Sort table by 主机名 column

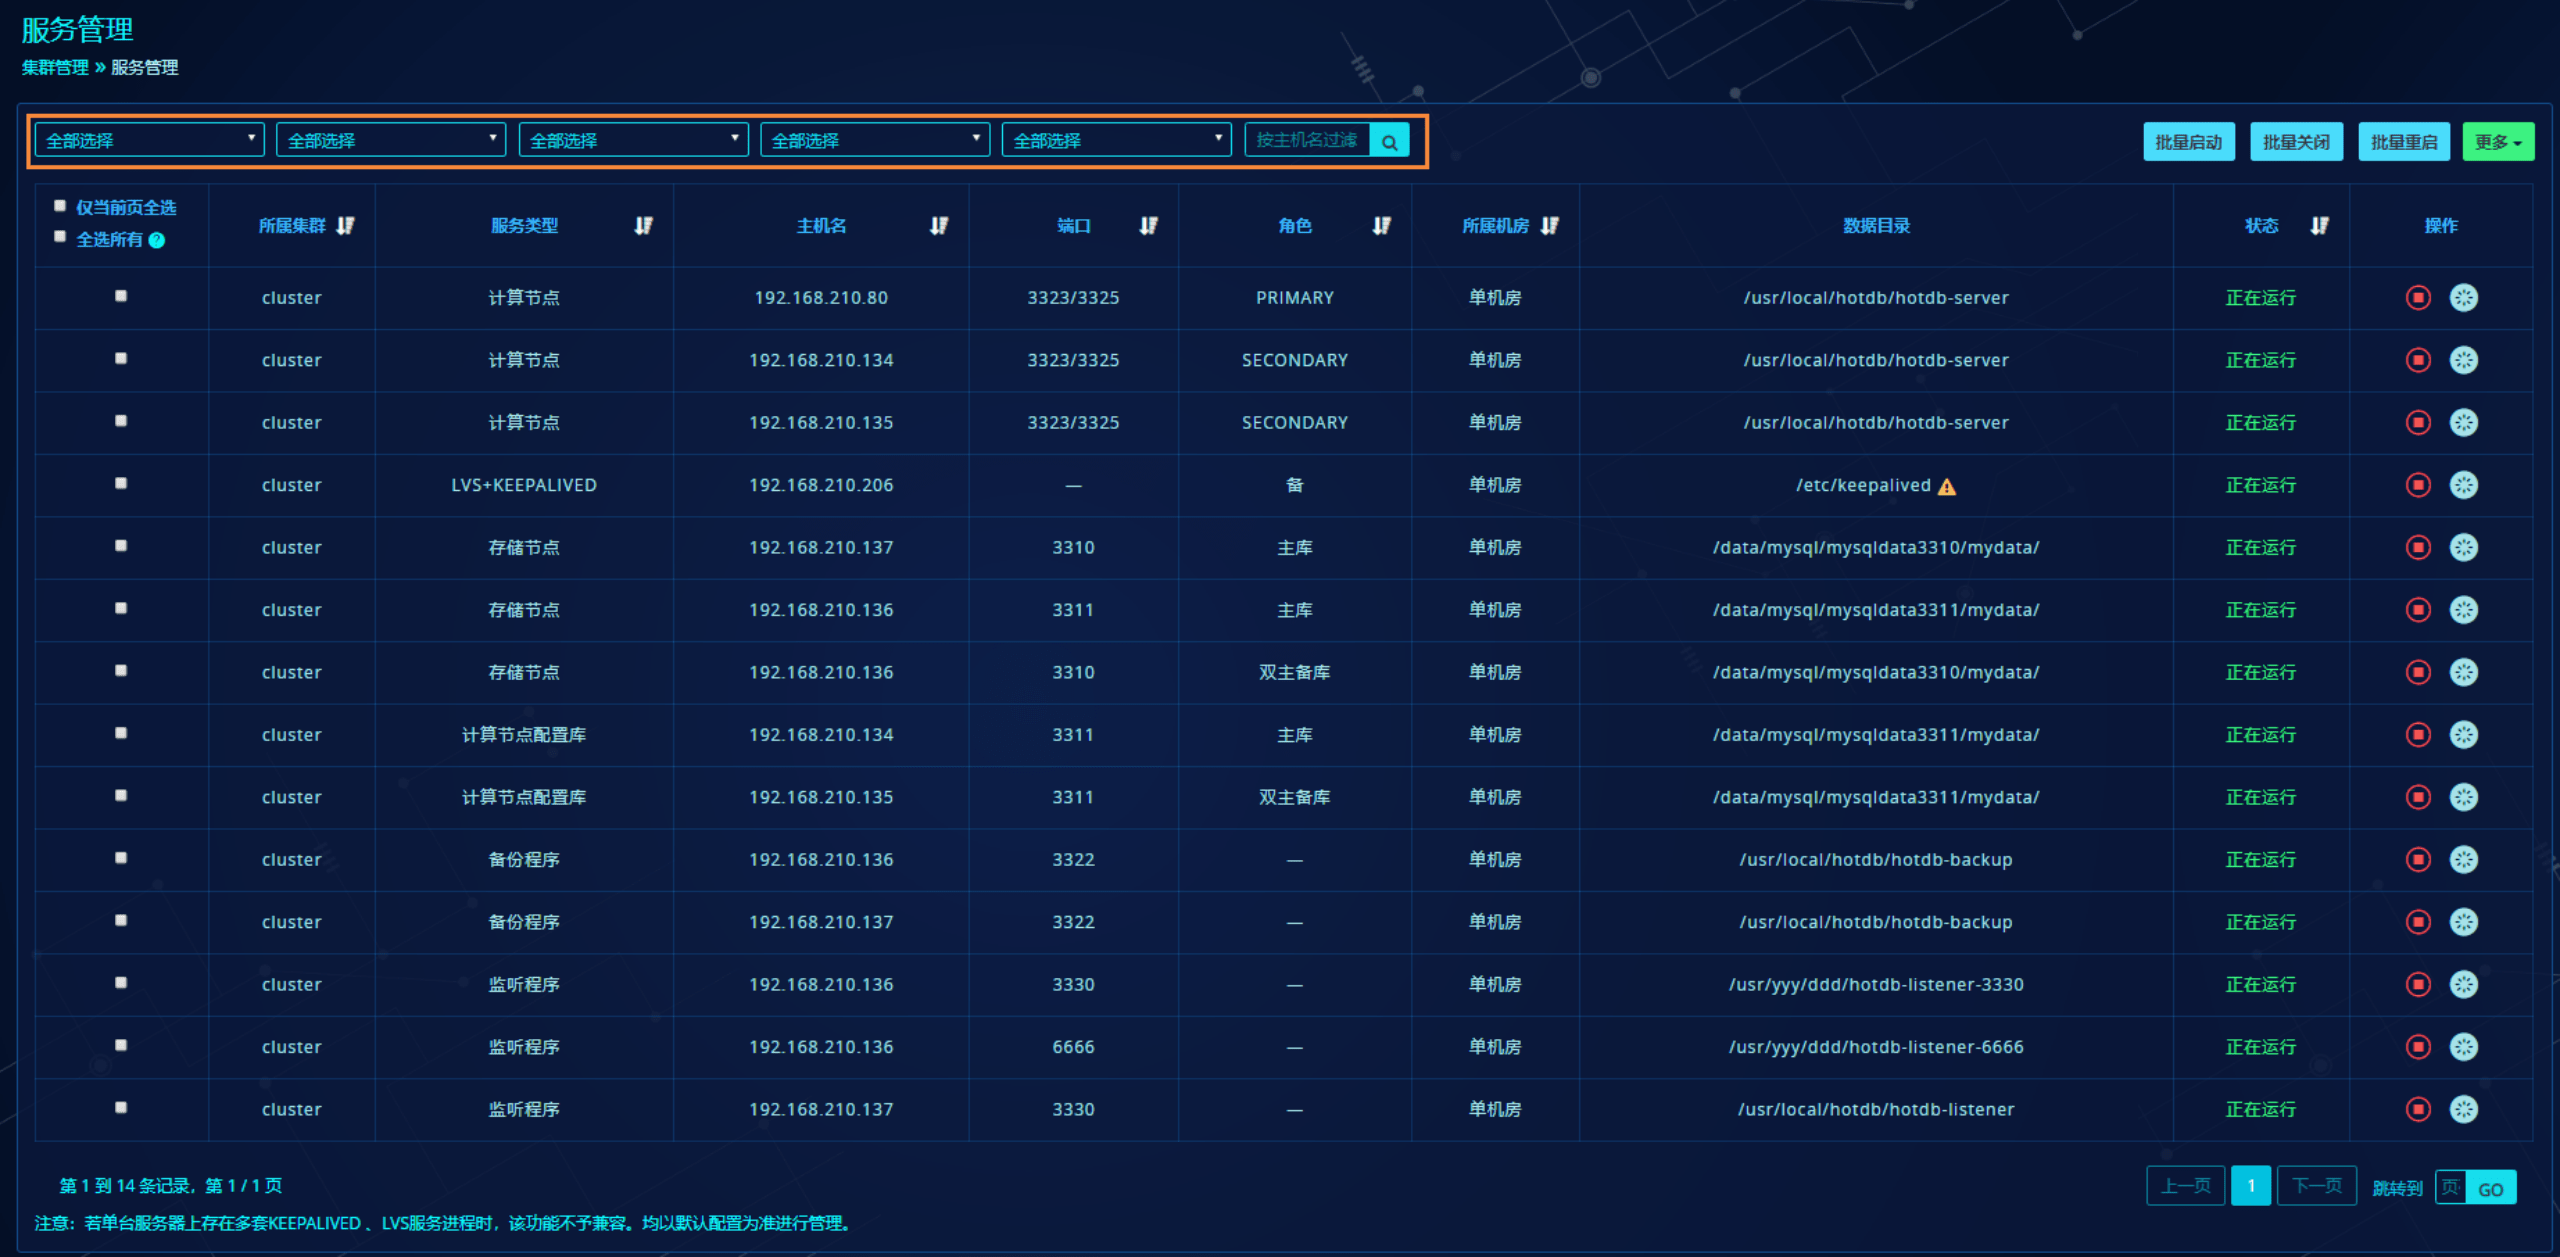click(938, 226)
